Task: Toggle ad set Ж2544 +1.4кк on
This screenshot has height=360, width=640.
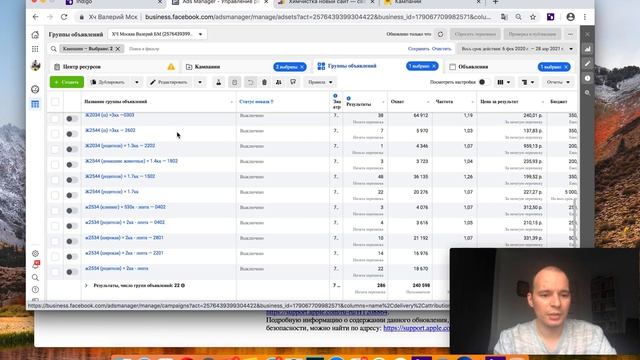Action: tap(72, 164)
